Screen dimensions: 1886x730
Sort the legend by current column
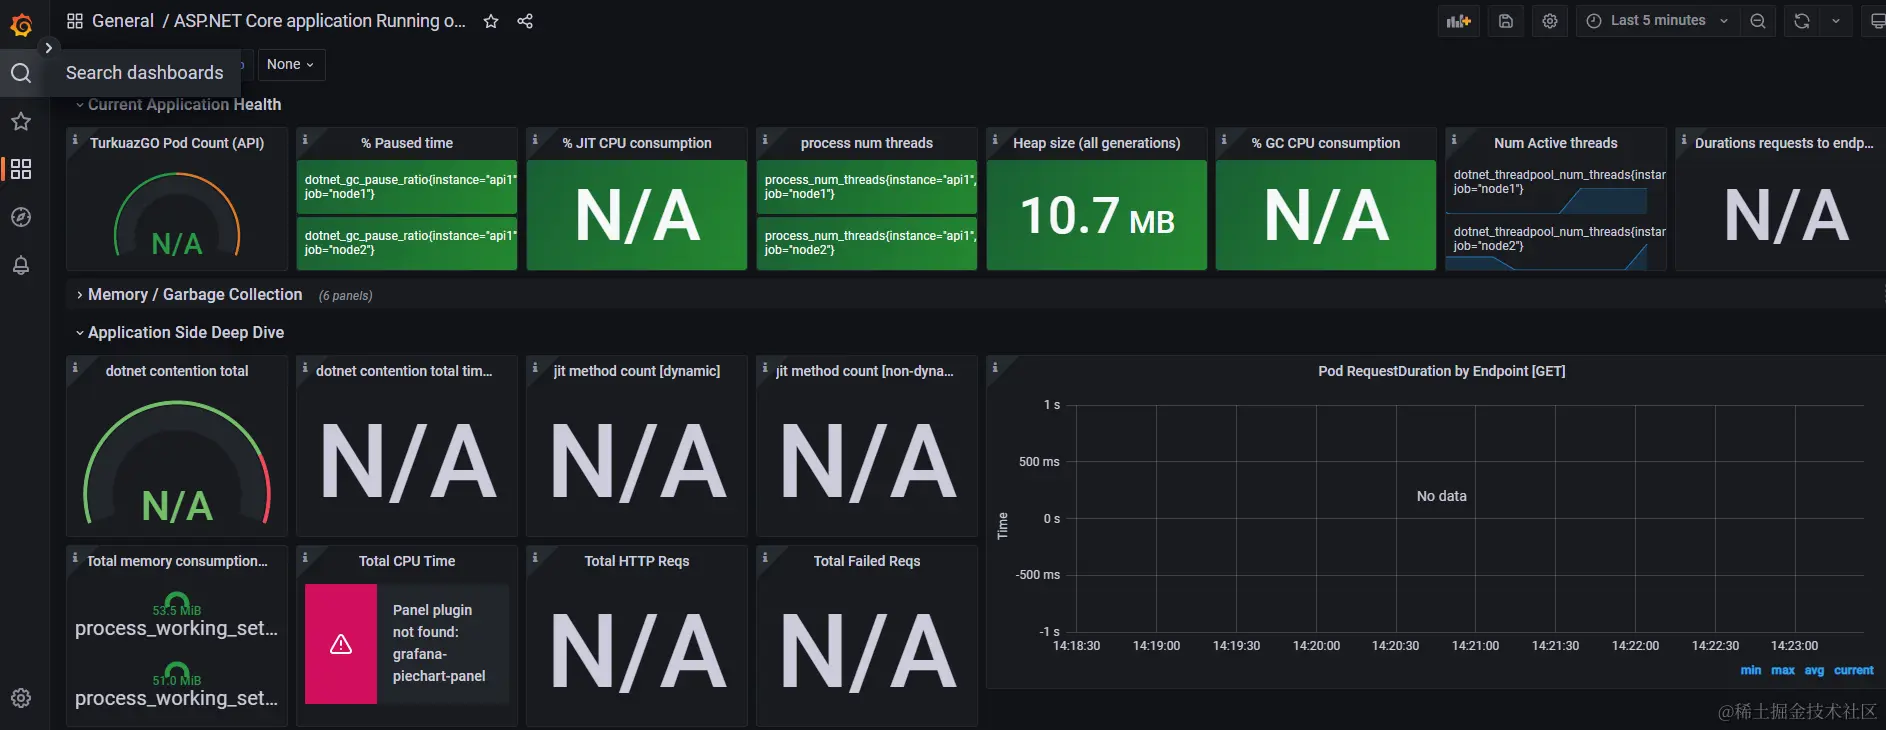pyautogui.click(x=1854, y=671)
